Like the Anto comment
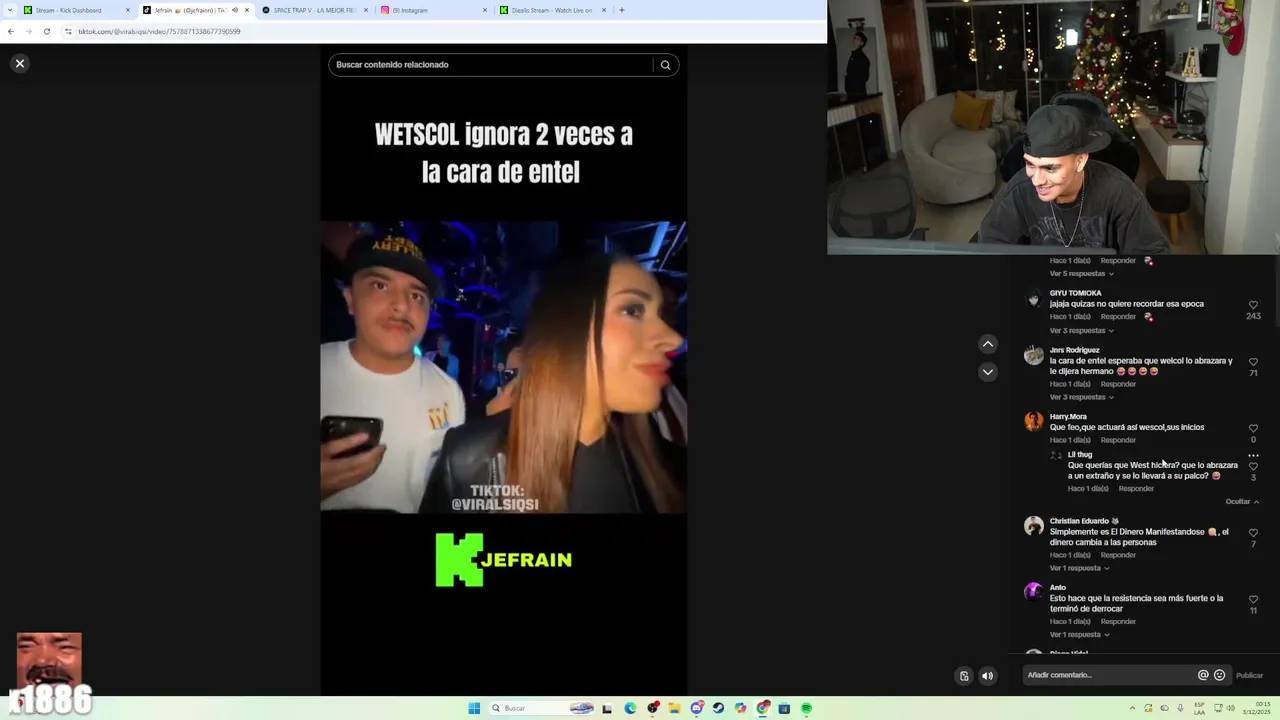The width and height of the screenshot is (1280, 720). point(1253,600)
